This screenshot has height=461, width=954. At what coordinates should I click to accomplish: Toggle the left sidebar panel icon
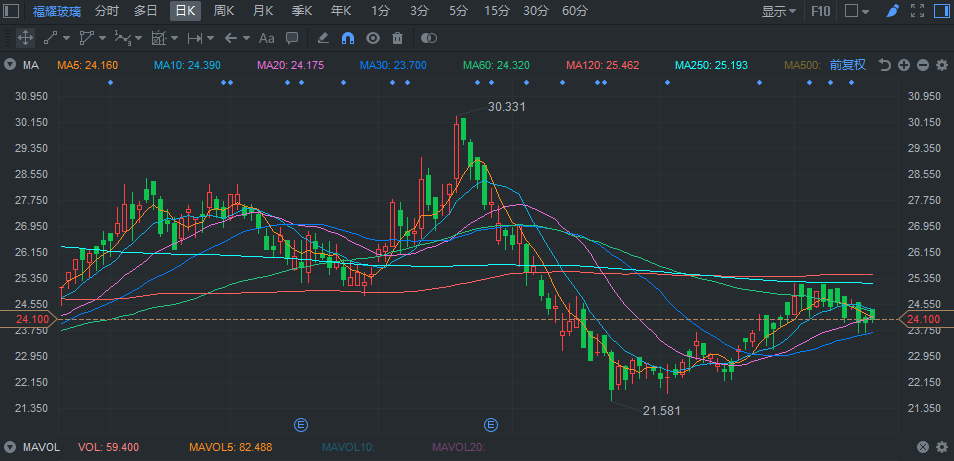point(11,11)
